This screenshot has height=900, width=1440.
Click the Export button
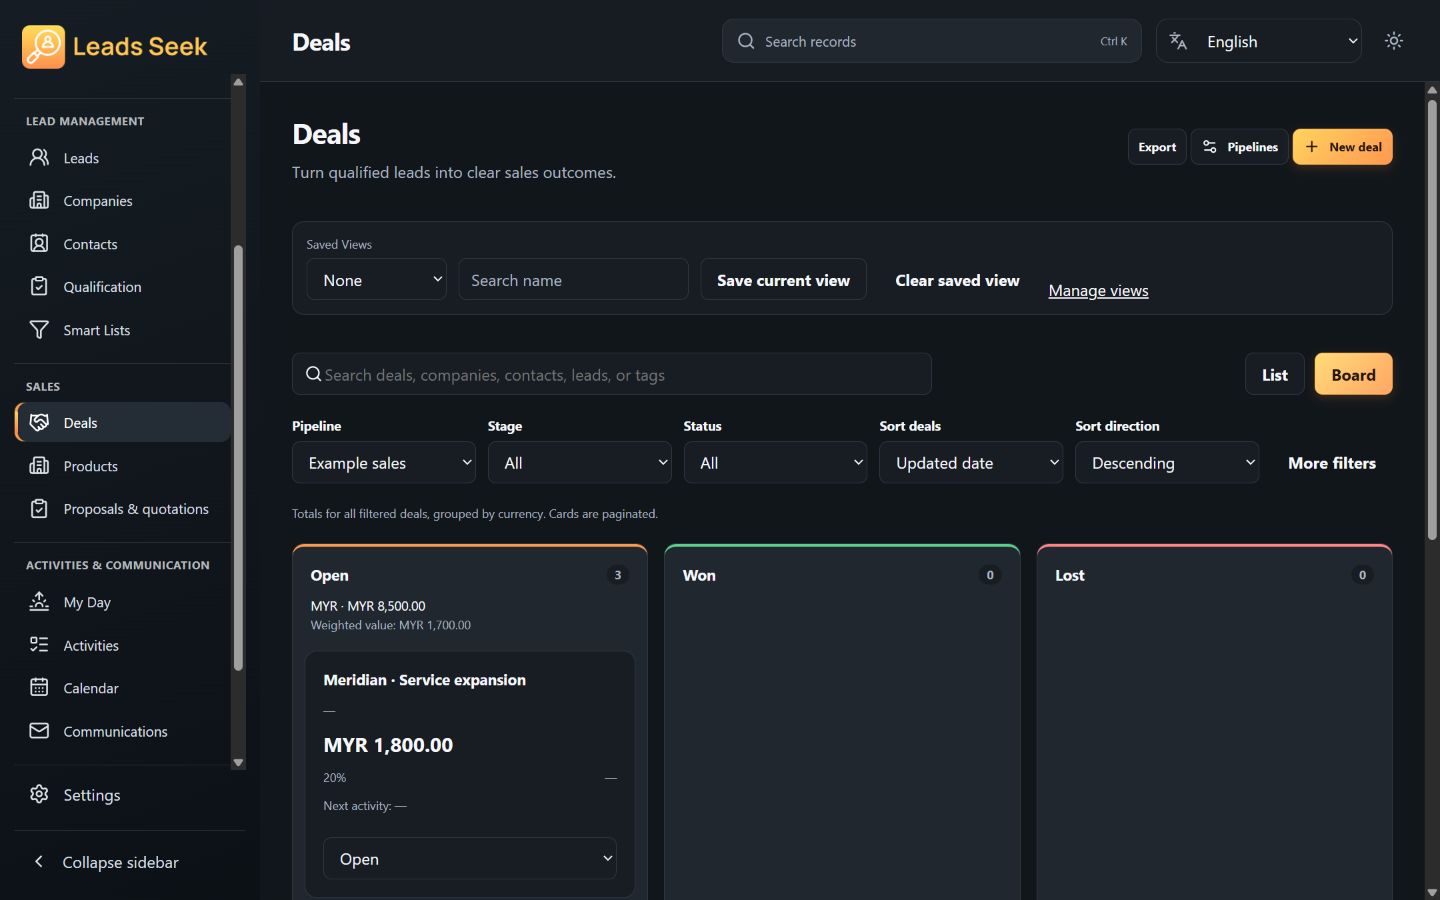pyautogui.click(x=1157, y=147)
